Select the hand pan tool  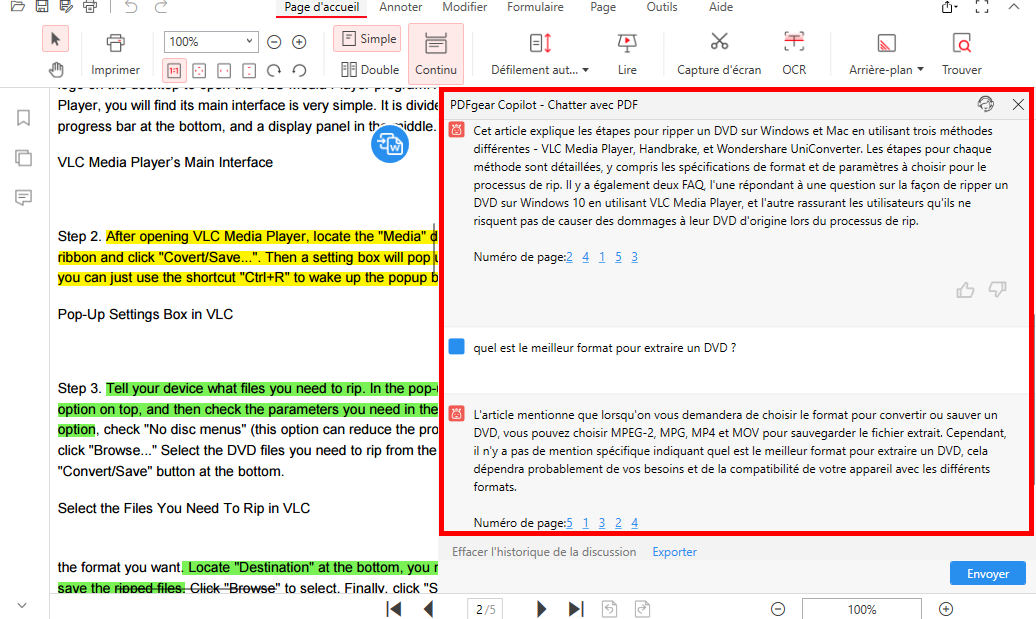(x=56, y=70)
